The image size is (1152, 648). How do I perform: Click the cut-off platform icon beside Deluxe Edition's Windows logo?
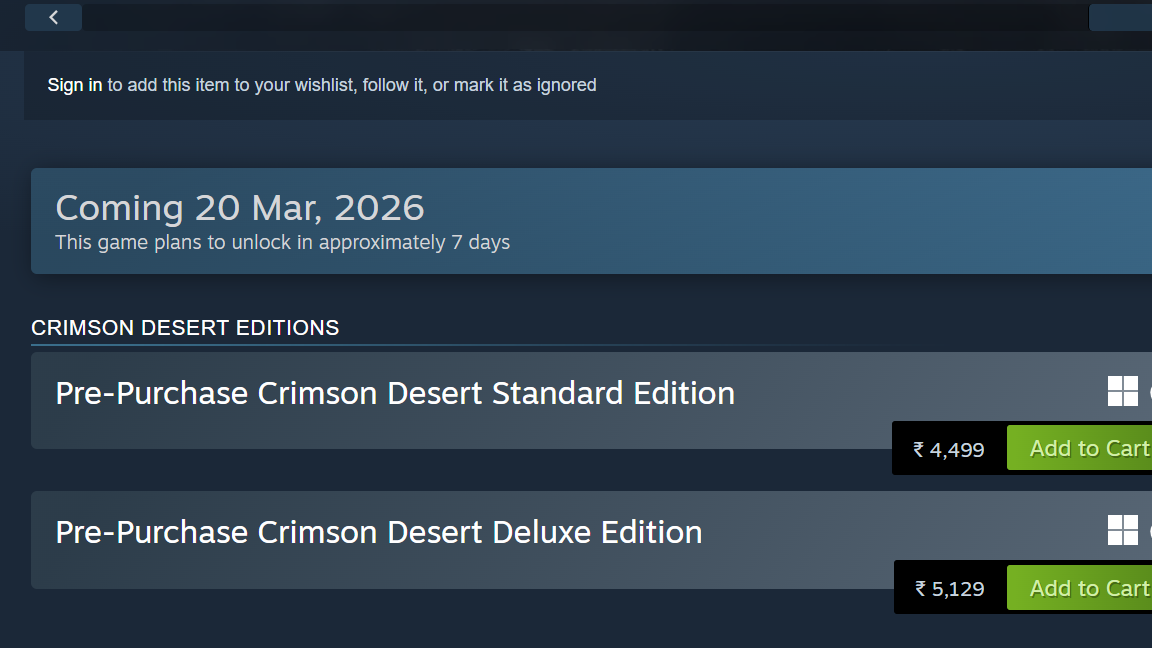pyautogui.click(x=1148, y=531)
